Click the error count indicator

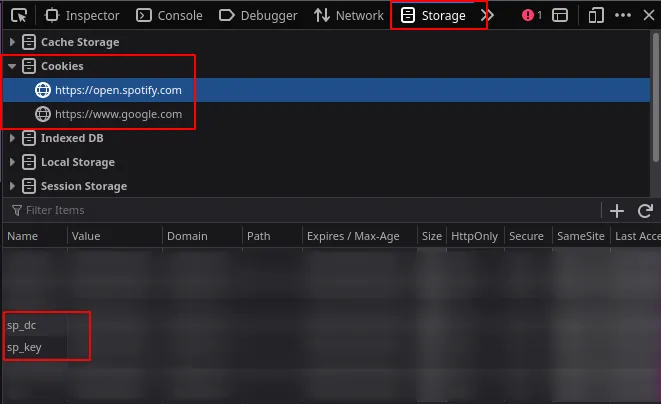tap(532, 16)
